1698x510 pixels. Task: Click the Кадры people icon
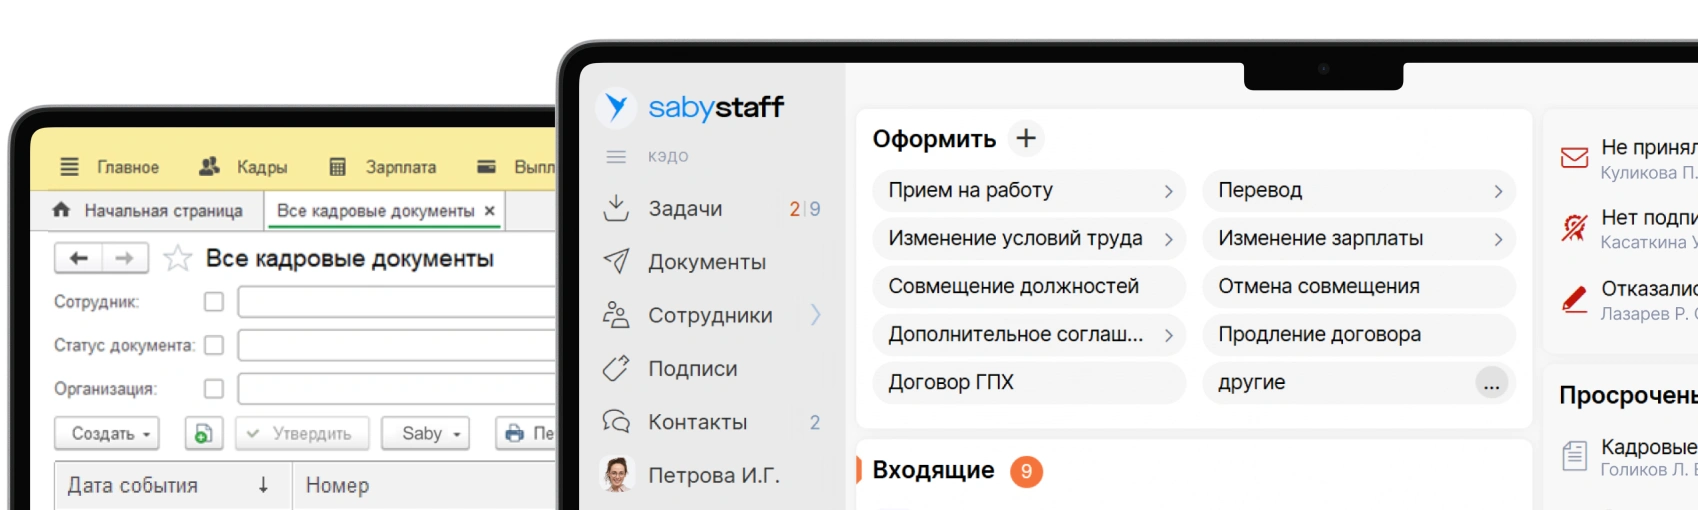209,166
